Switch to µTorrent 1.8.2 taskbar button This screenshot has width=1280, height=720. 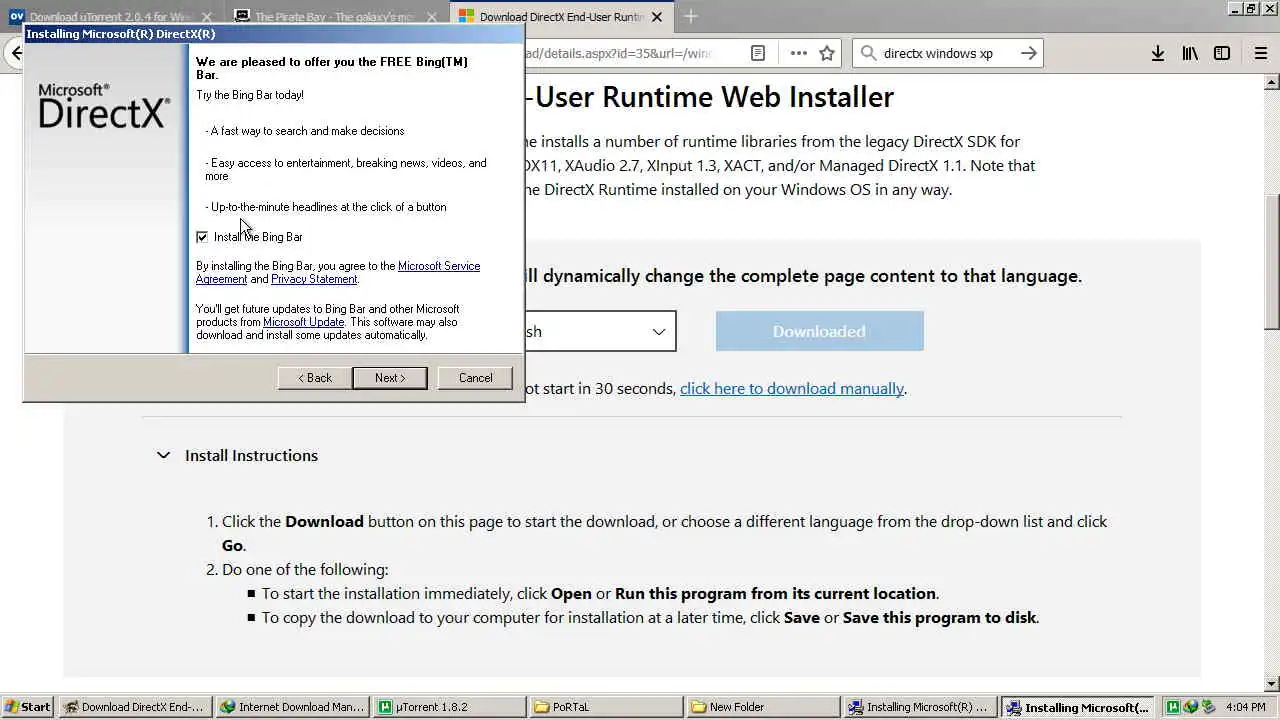(x=450, y=707)
